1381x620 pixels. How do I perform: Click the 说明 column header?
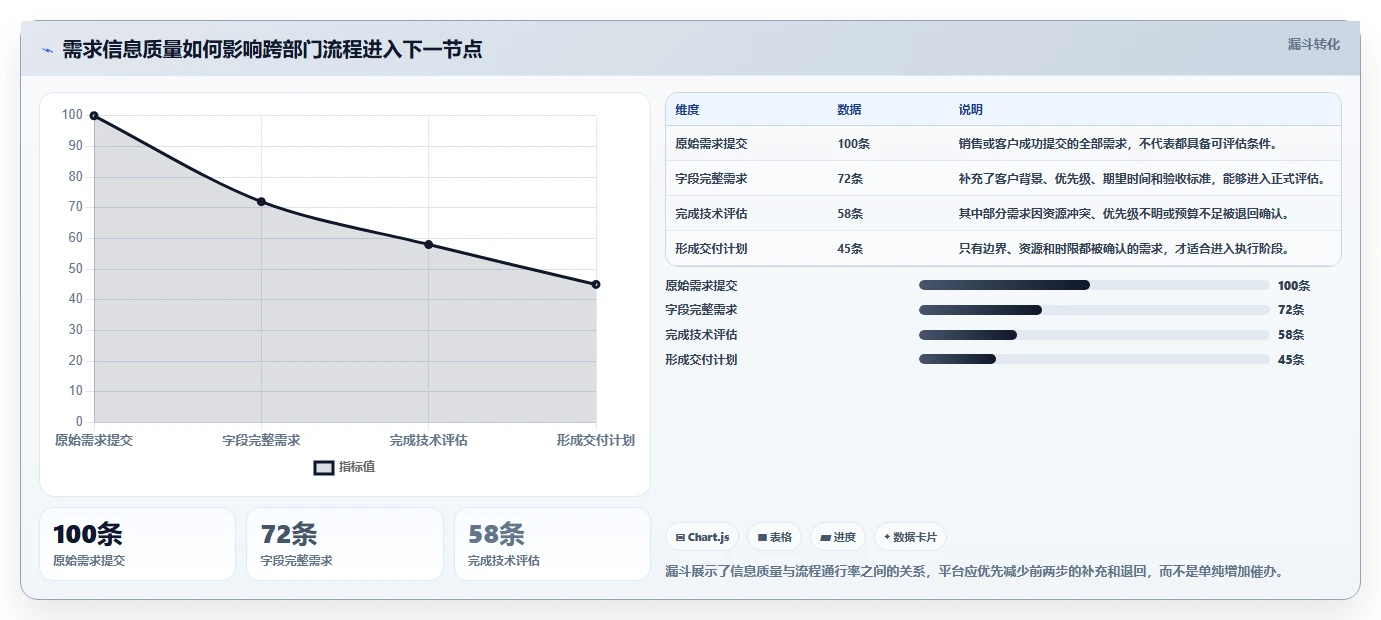click(970, 110)
